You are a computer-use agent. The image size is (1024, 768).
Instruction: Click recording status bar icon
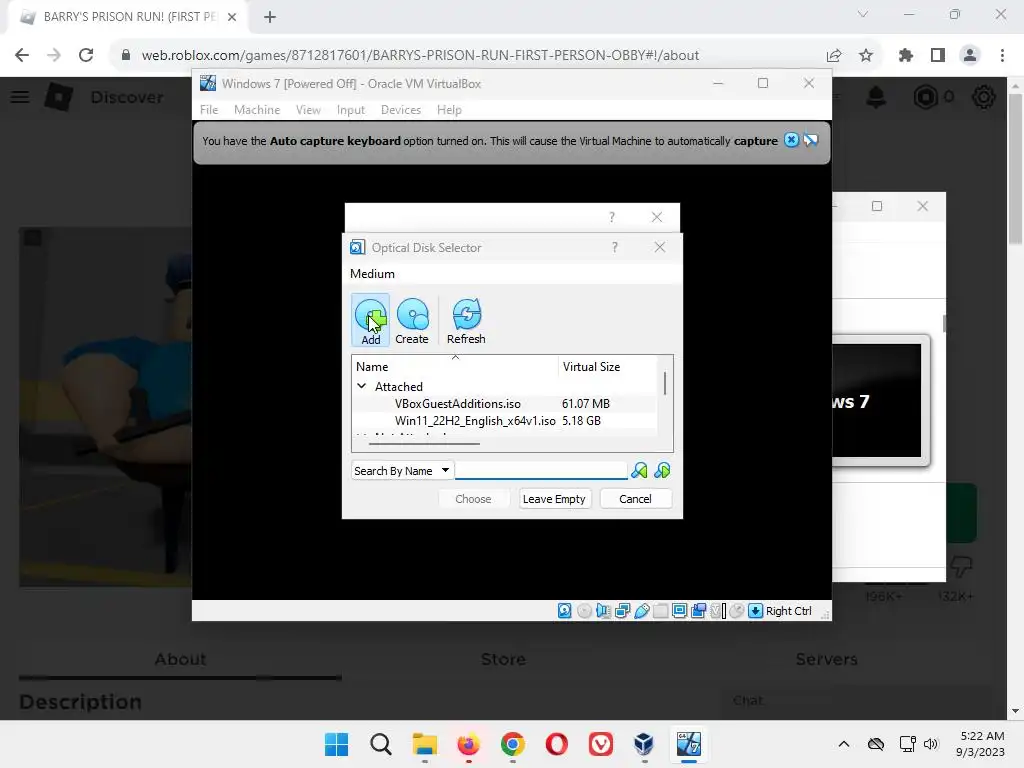pos(699,611)
